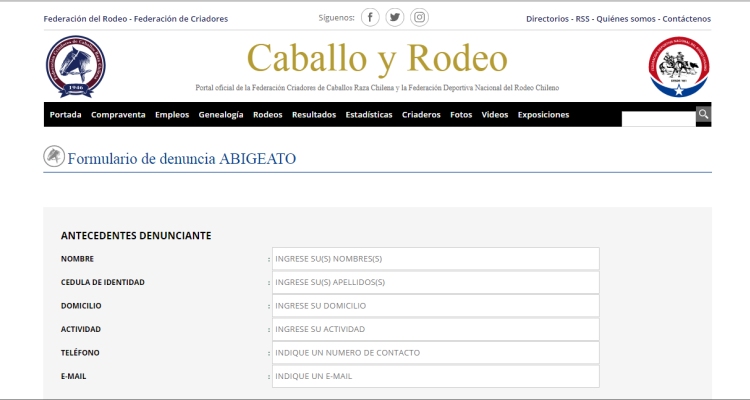The image size is (750, 400).
Task: Click the NOMBRE input field
Action: [x=436, y=259]
